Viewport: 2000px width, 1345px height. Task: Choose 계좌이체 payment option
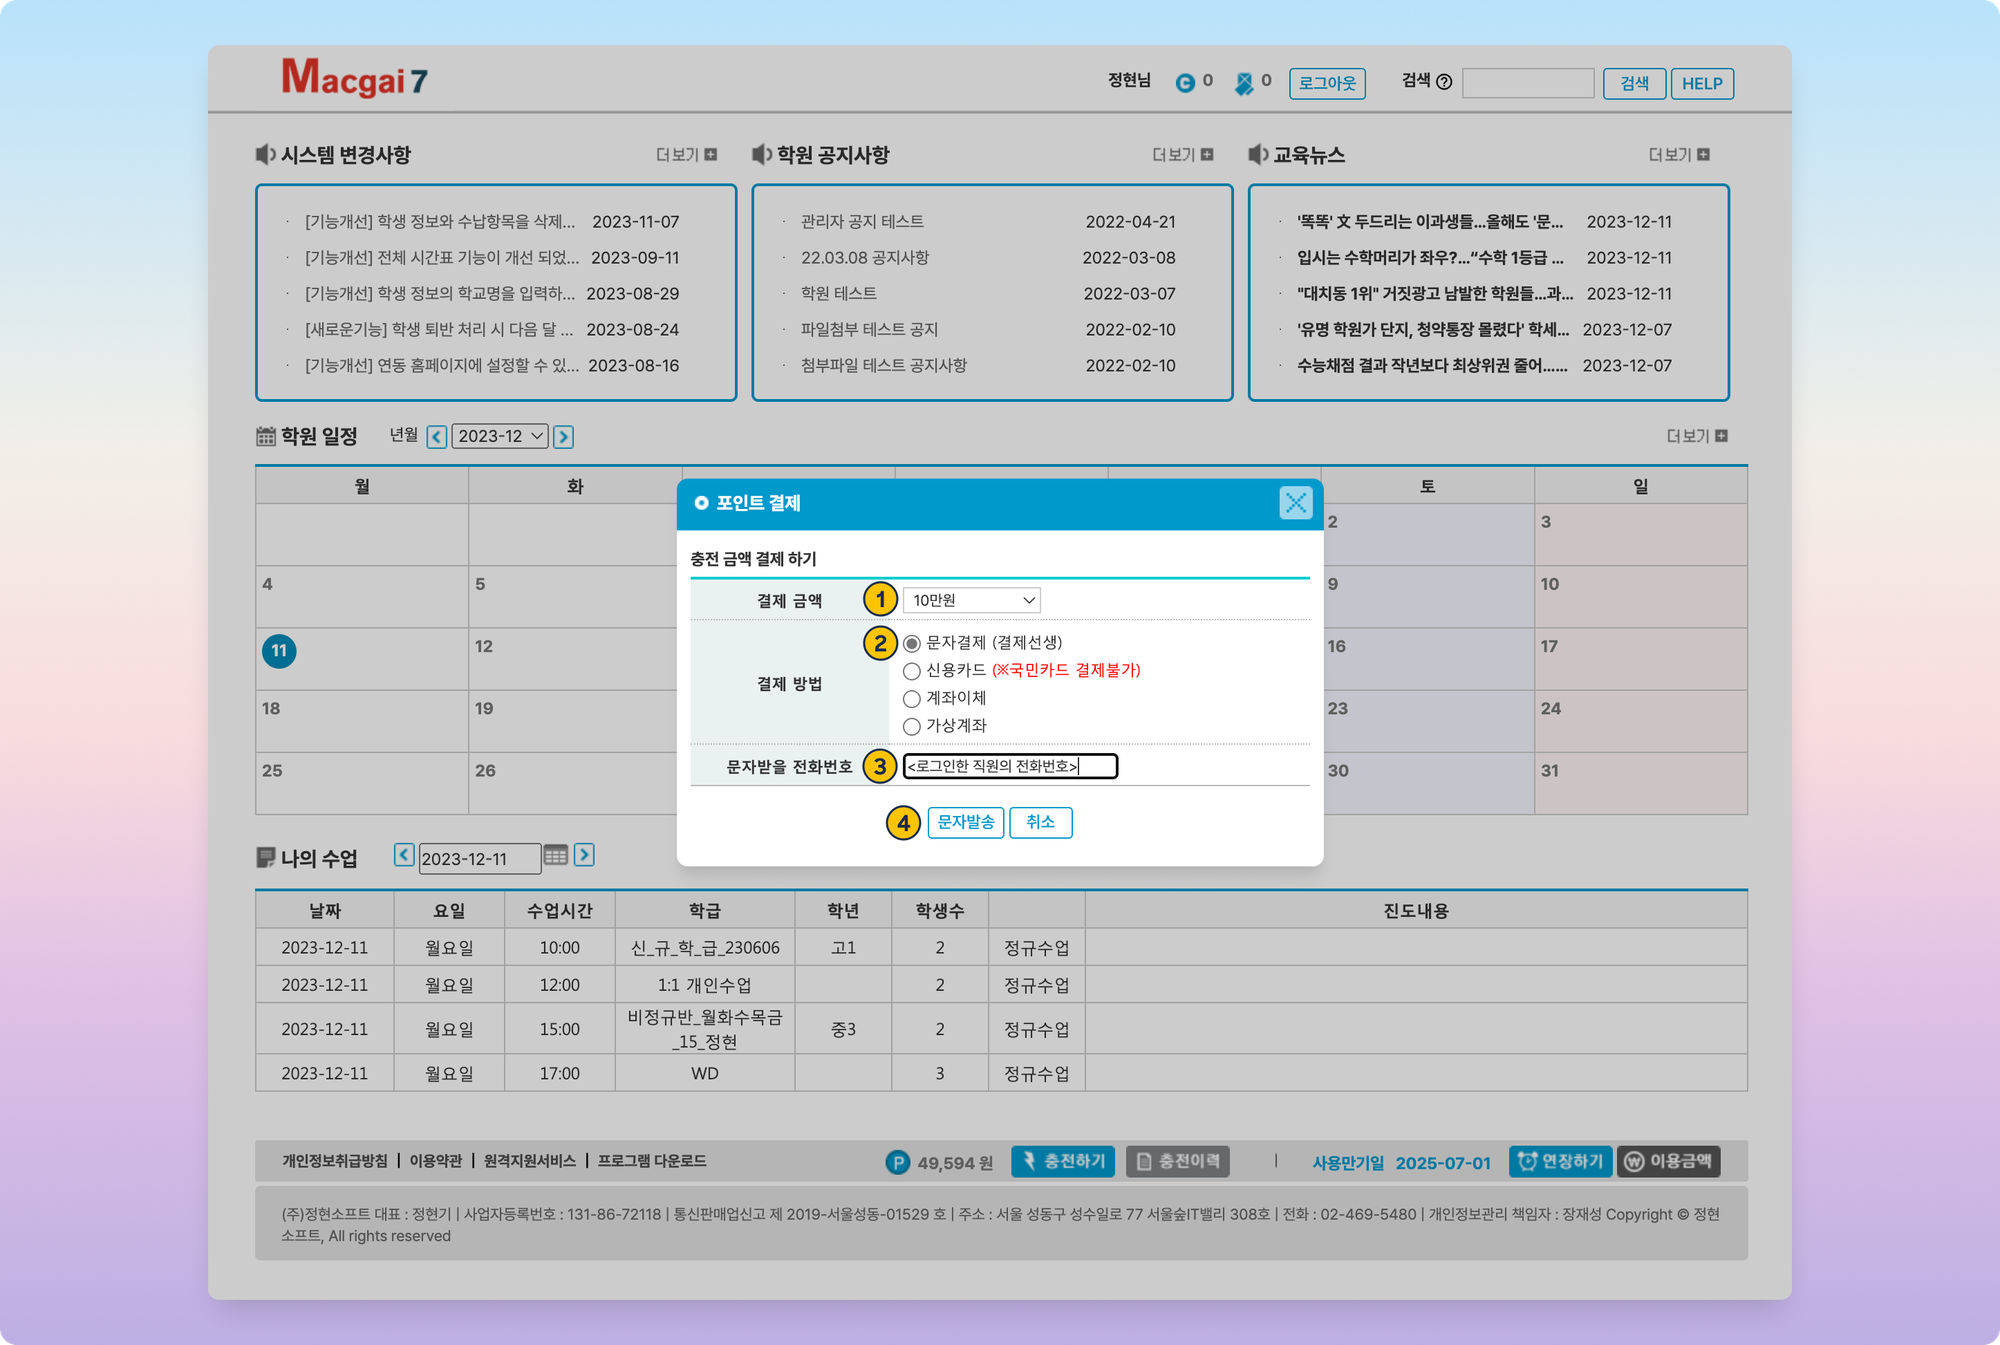pos(911,699)
